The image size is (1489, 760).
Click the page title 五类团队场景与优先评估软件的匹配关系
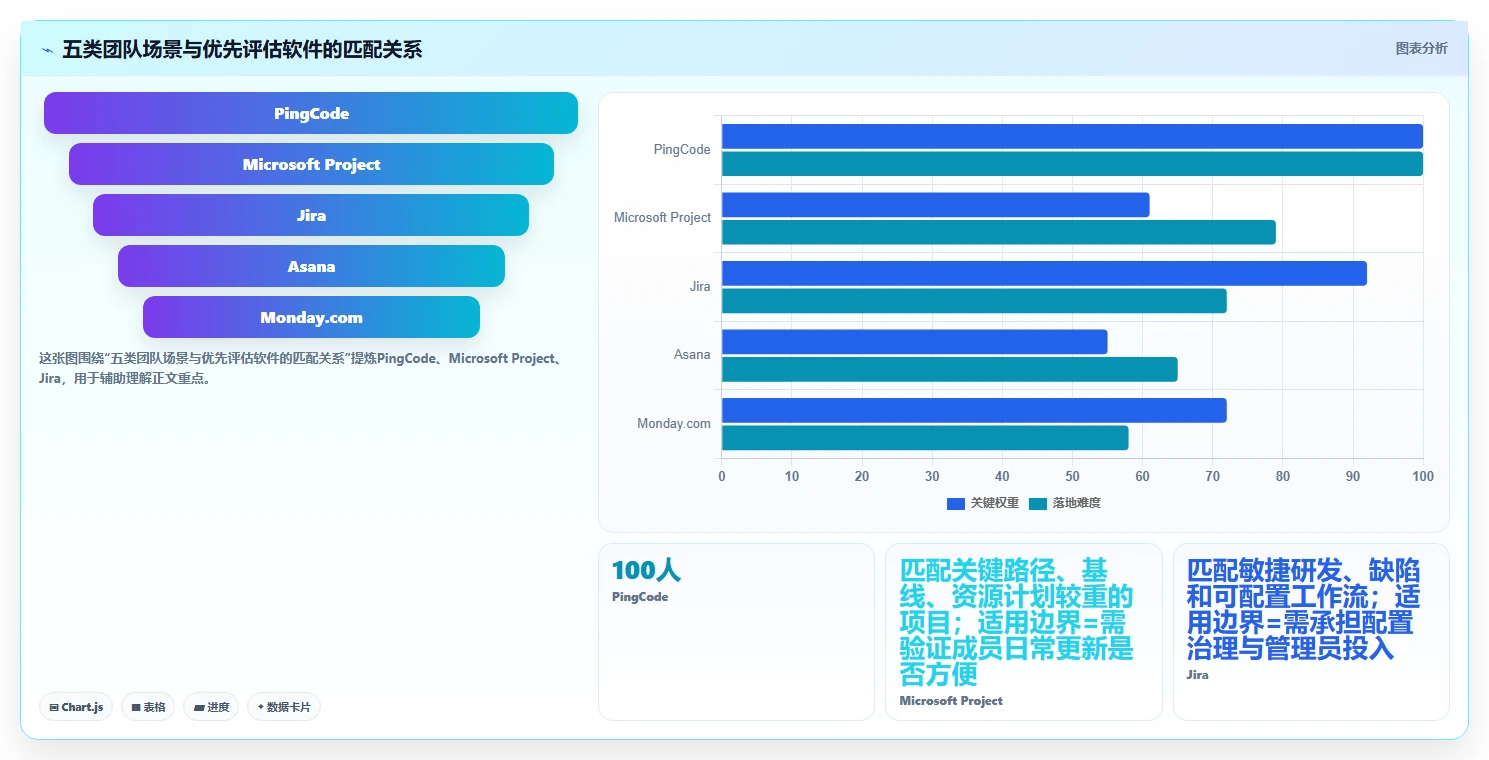pyautogui.click(x=242, y=49)
